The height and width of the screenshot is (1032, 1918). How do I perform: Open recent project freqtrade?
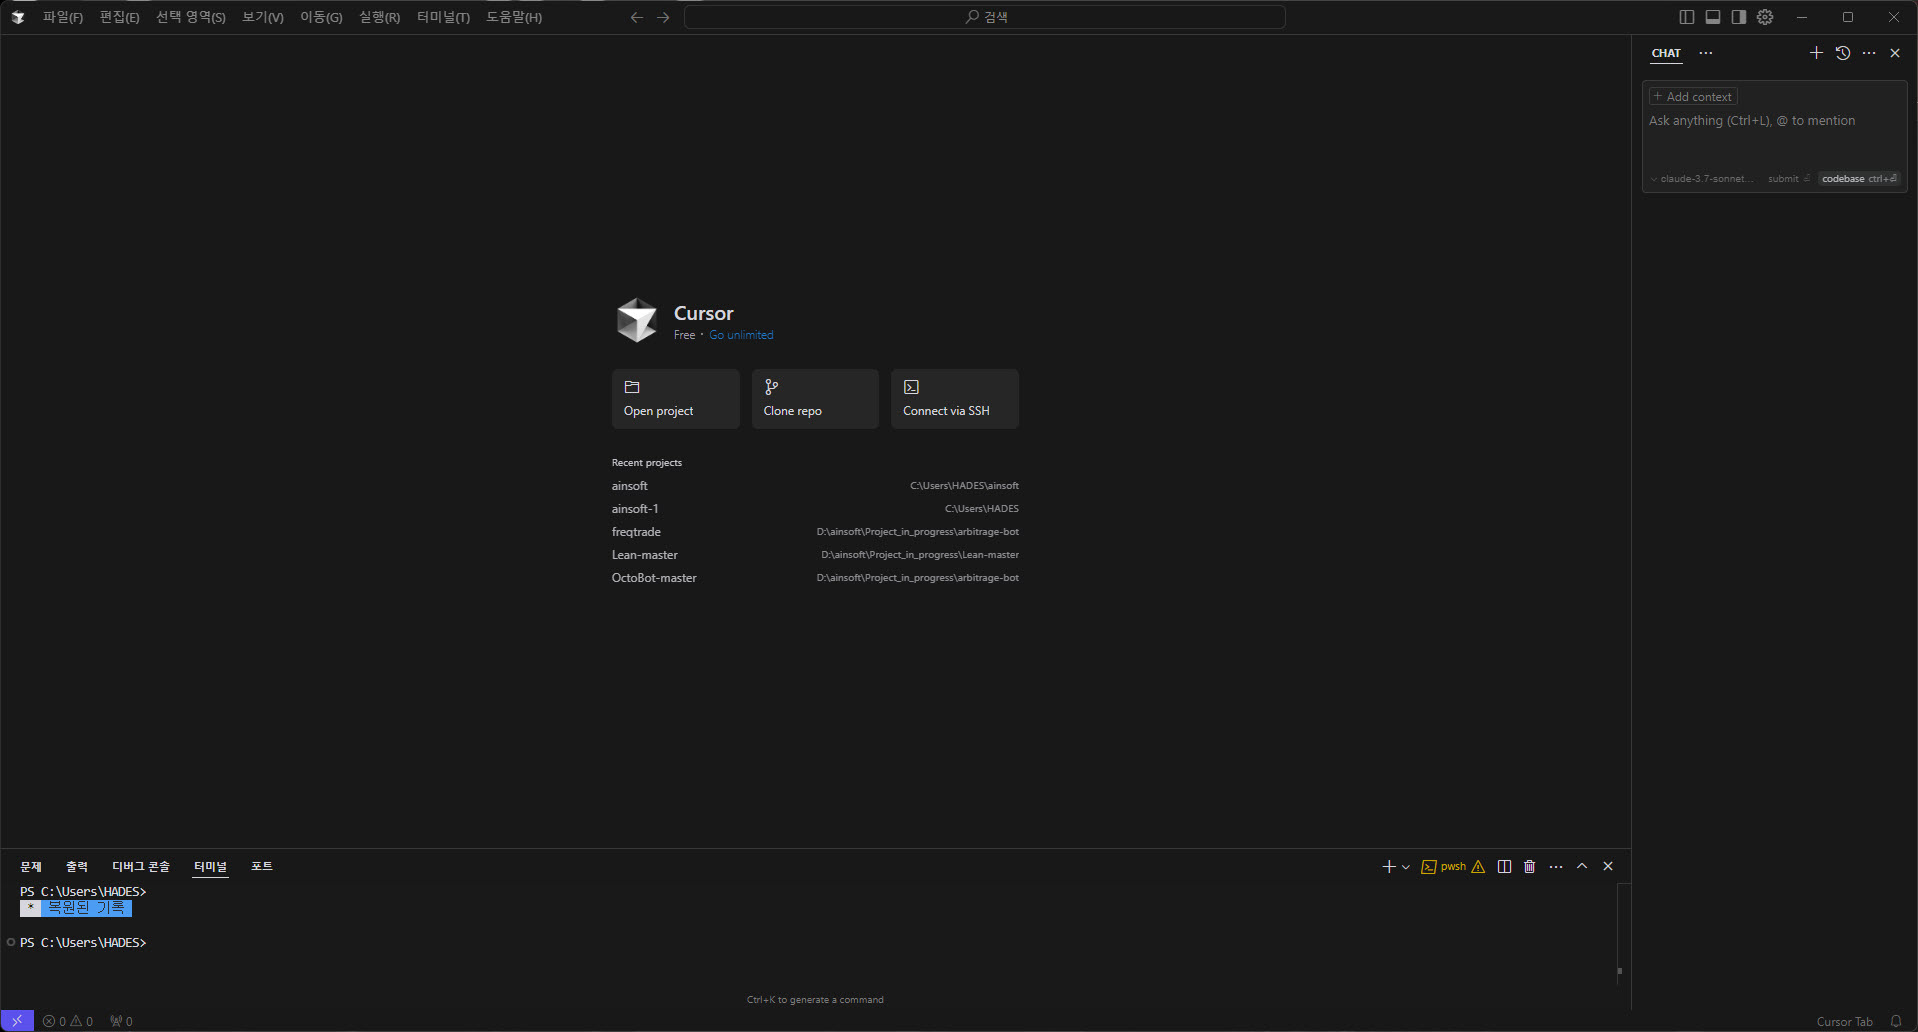point(815,532)
